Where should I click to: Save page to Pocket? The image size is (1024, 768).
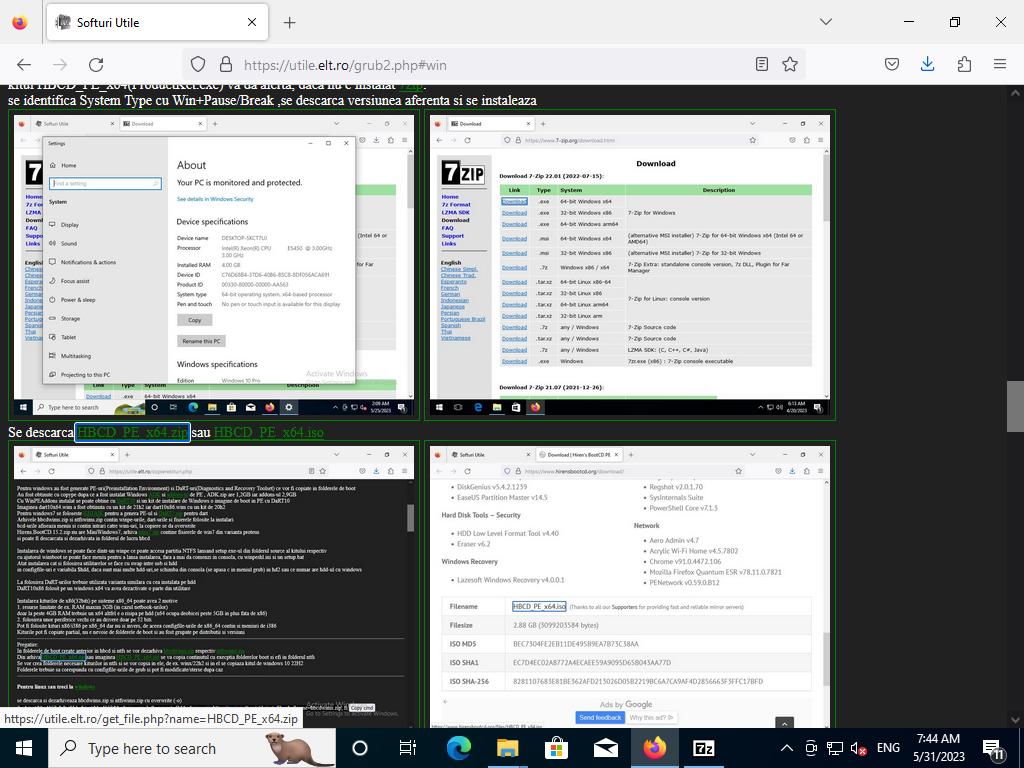coord(892,64)
